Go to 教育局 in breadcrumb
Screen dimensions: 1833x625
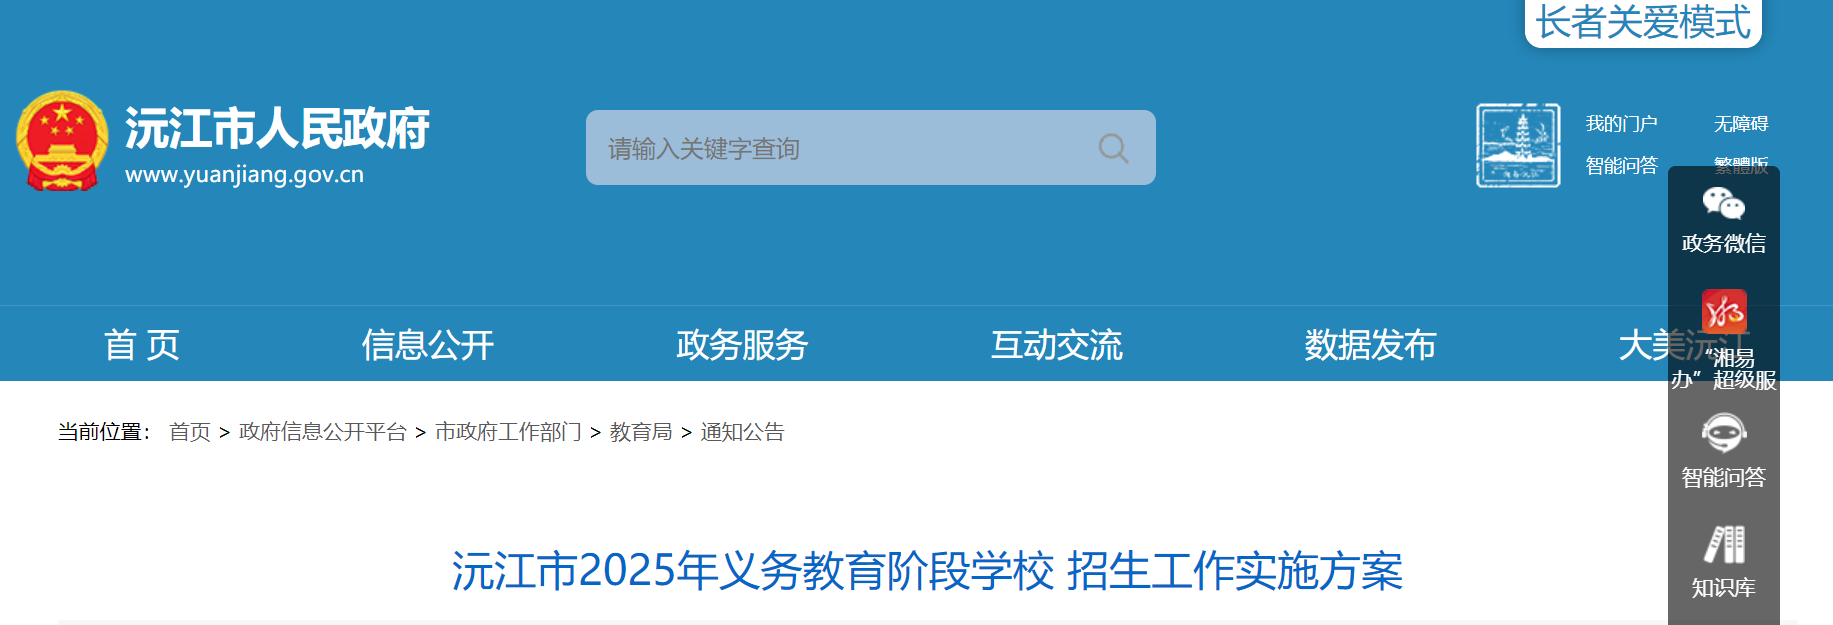point(641,432)
